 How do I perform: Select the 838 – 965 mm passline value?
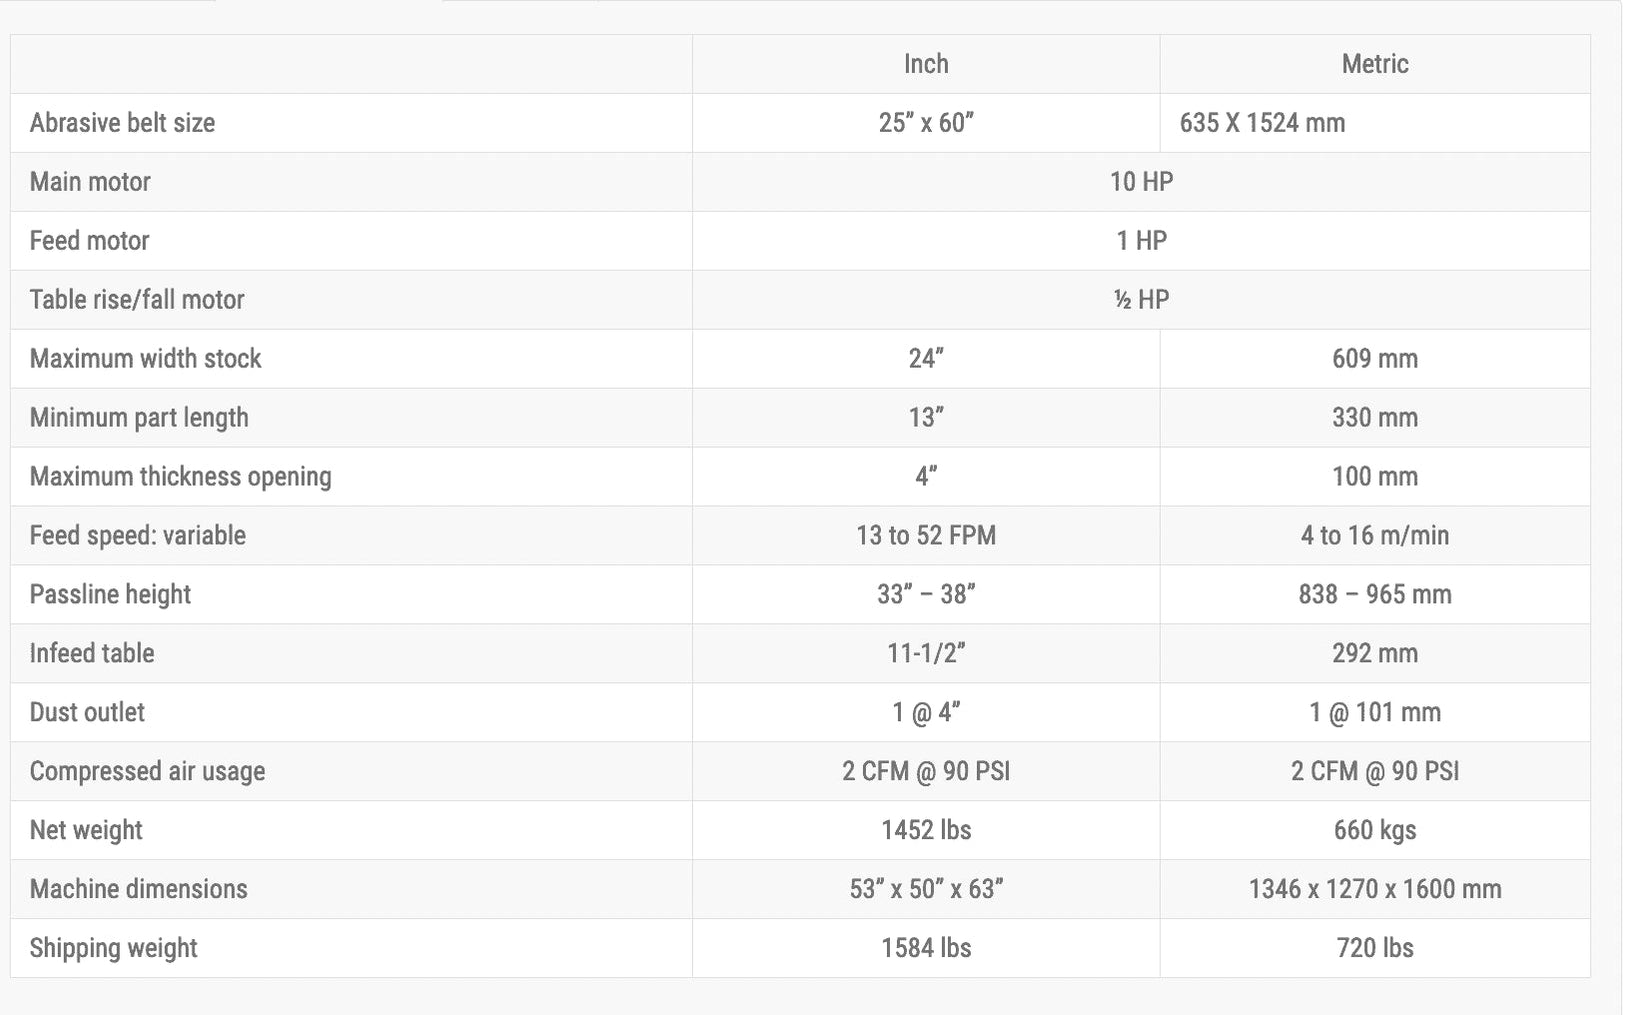click(1375, 595)
